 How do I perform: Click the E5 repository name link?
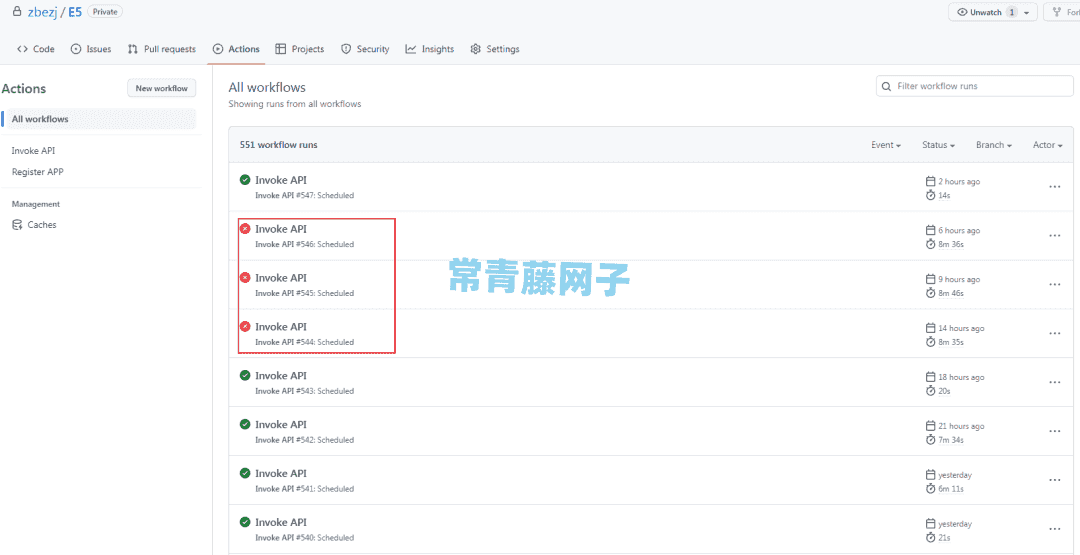click(x=74, y=12)
